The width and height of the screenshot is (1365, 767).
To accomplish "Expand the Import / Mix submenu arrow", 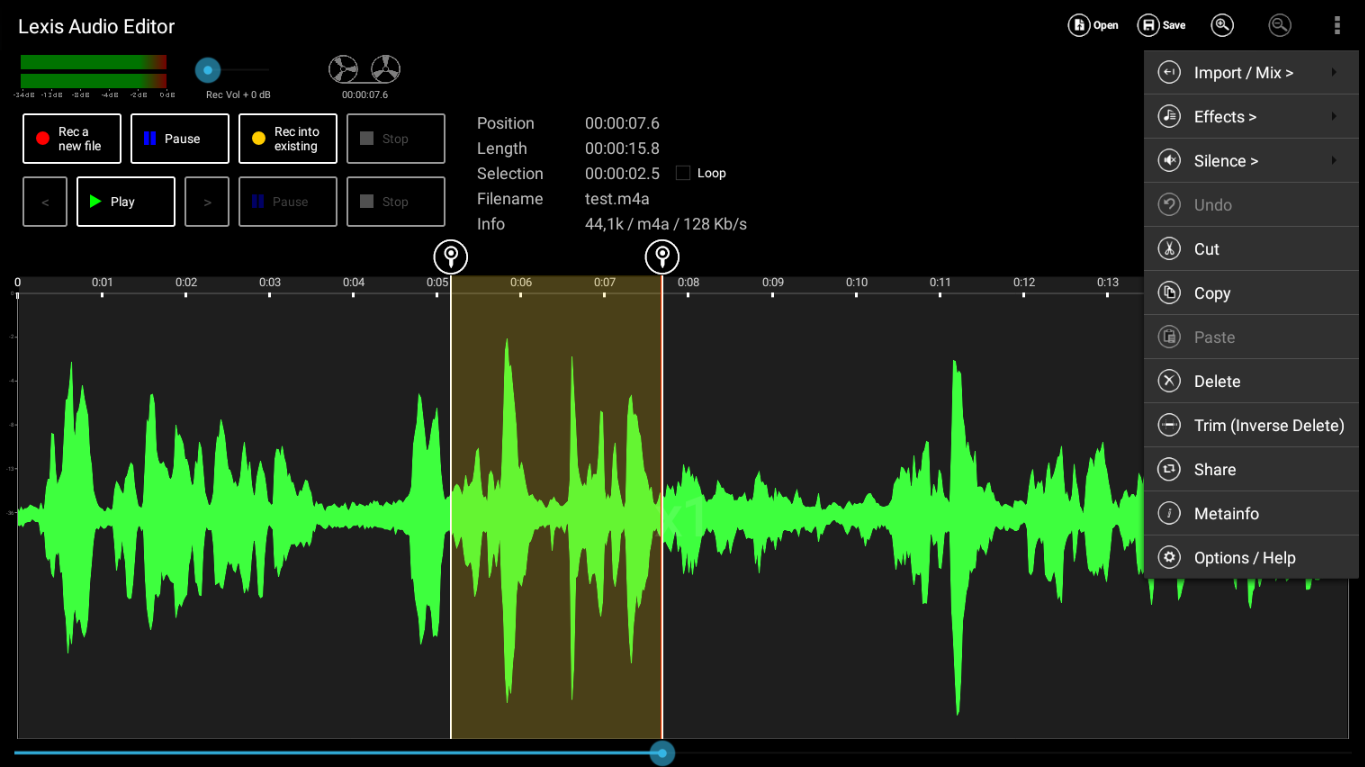I will pos(1334,73).
